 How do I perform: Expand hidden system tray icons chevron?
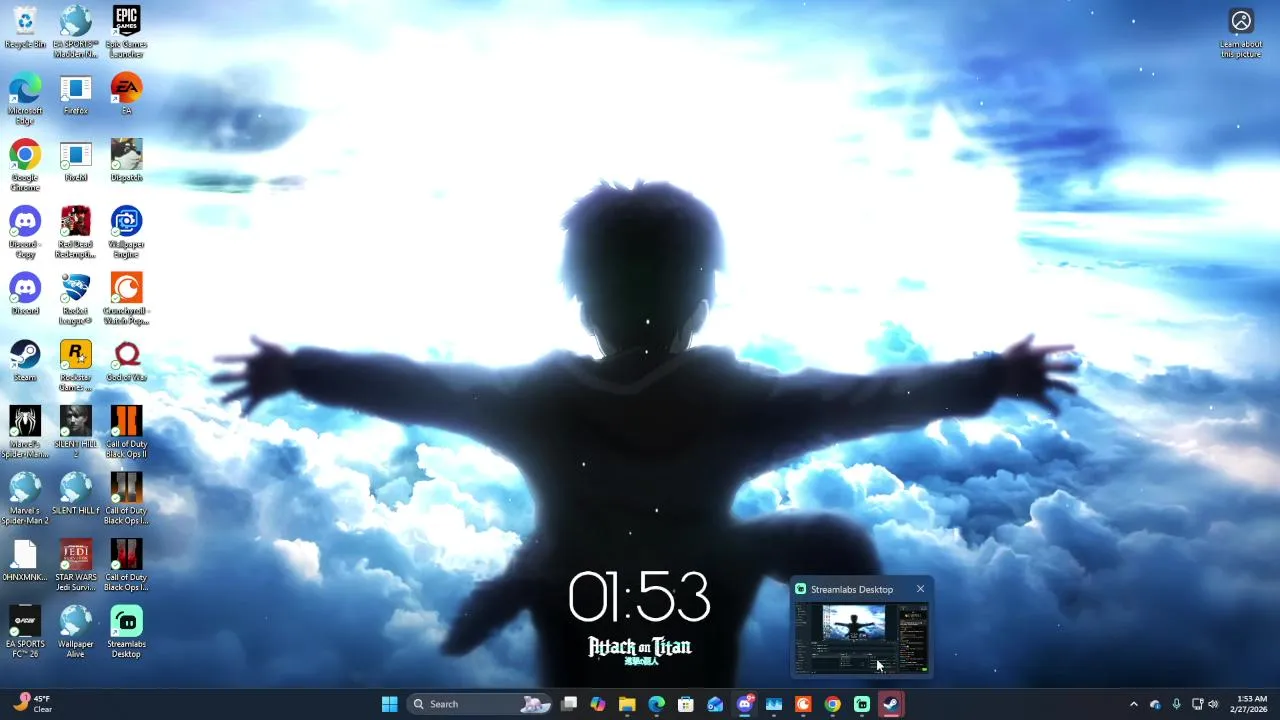tap(1133, 704)
